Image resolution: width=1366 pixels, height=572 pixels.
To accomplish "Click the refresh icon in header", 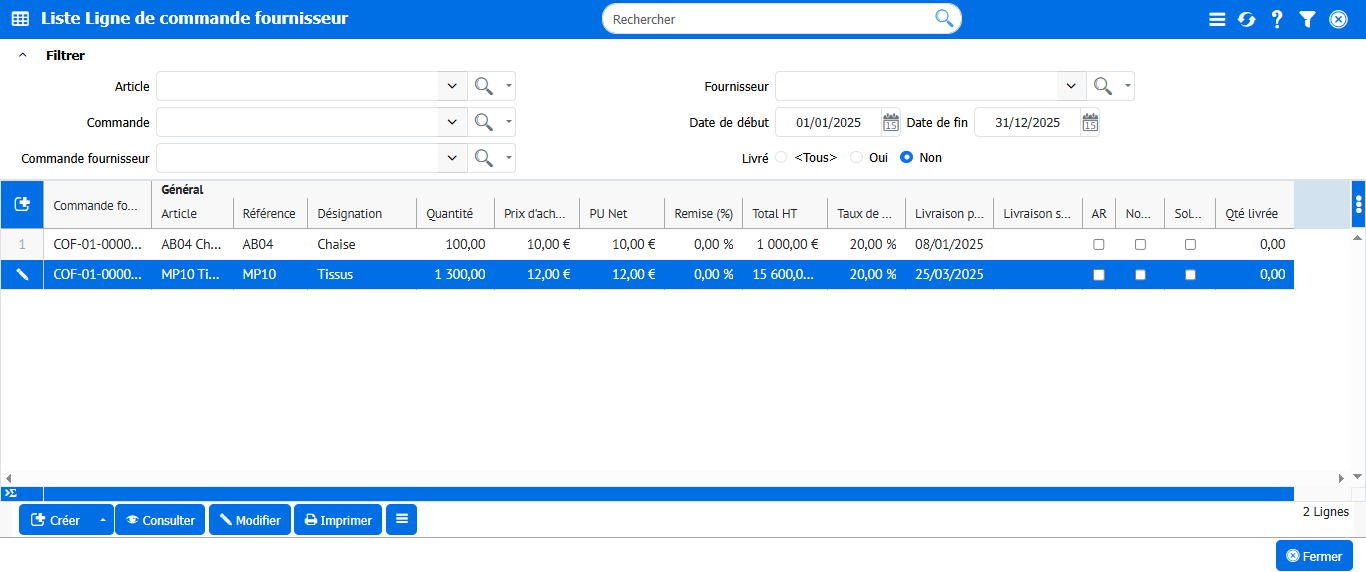I will (x=1246, y=19).
